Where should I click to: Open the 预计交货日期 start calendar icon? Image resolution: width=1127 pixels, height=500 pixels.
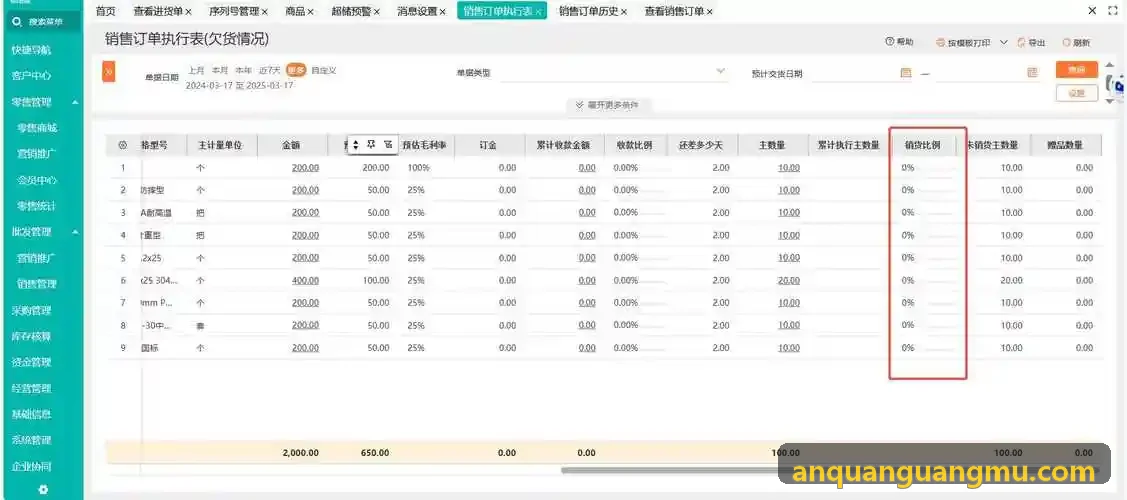(x=906, y=73)
